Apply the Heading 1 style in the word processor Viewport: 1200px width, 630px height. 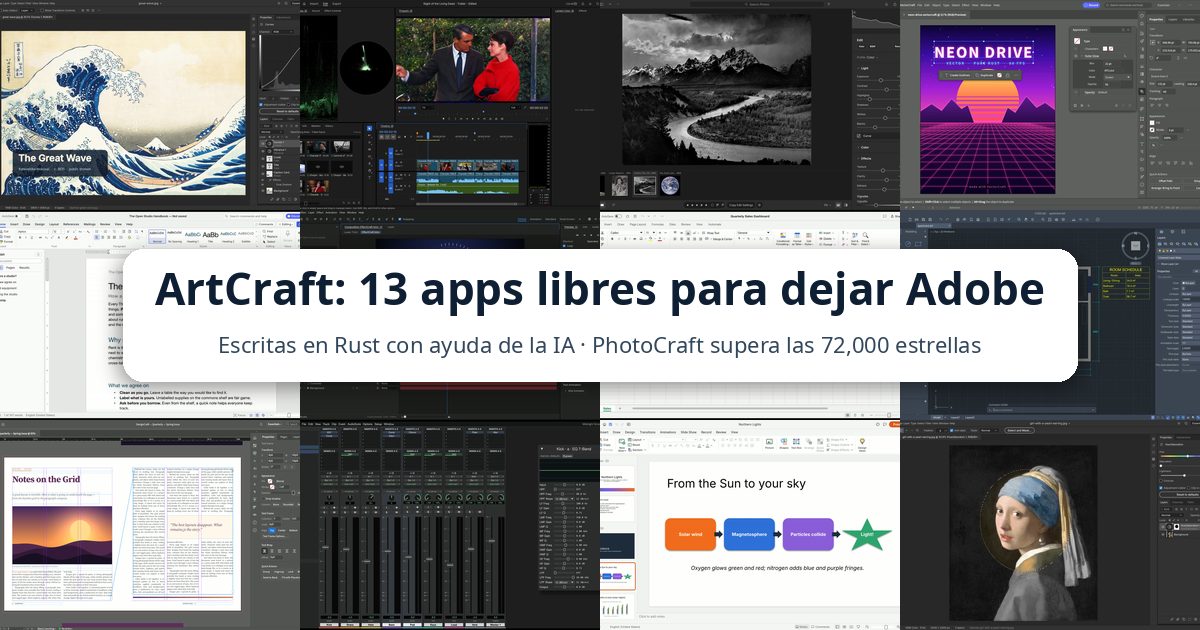pyautogui.click(x=193, y=236)
